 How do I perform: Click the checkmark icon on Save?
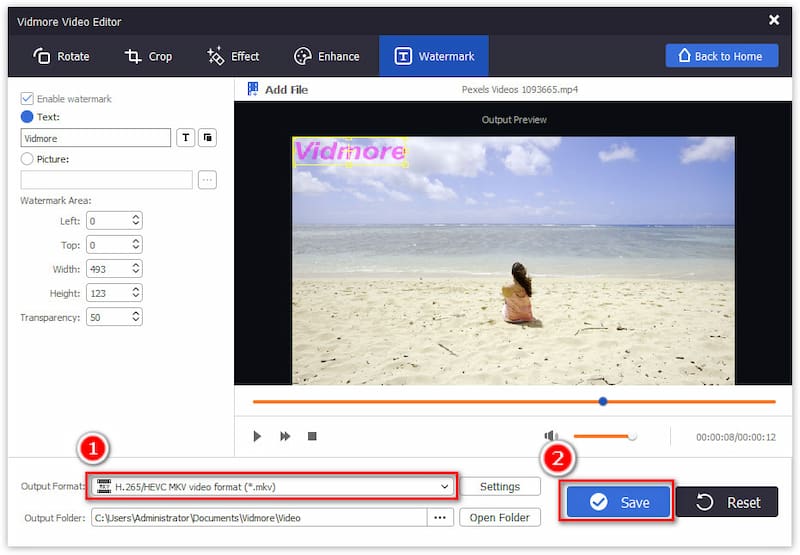(x=598, y=502)
